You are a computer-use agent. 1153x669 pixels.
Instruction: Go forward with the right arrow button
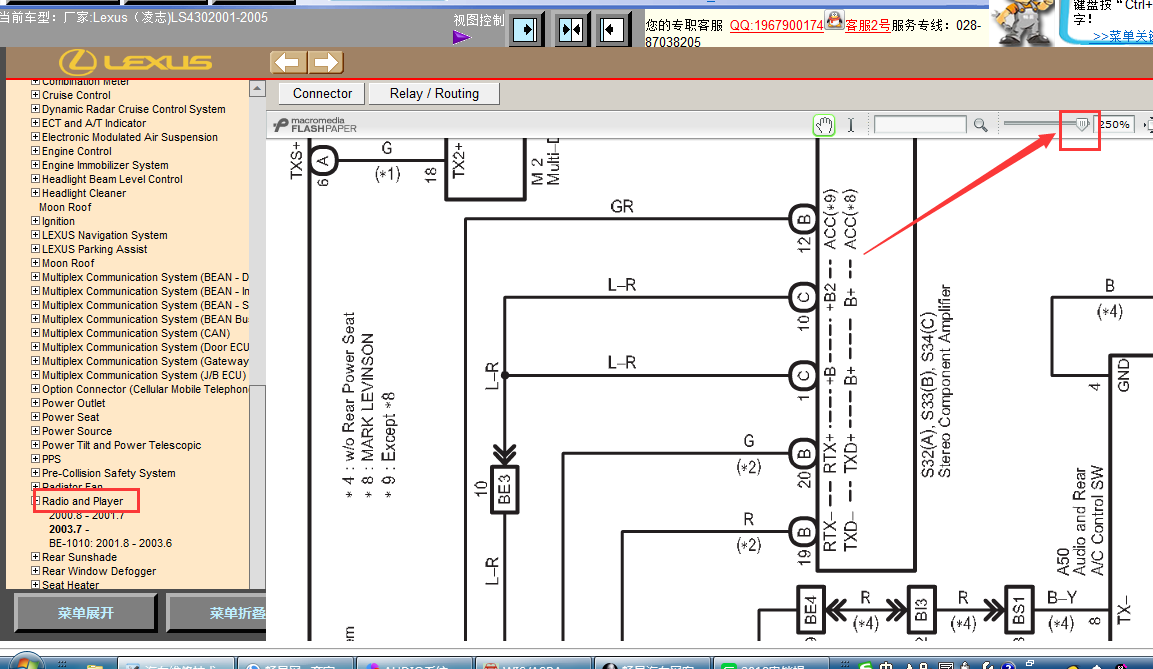(x=326, y=62)
